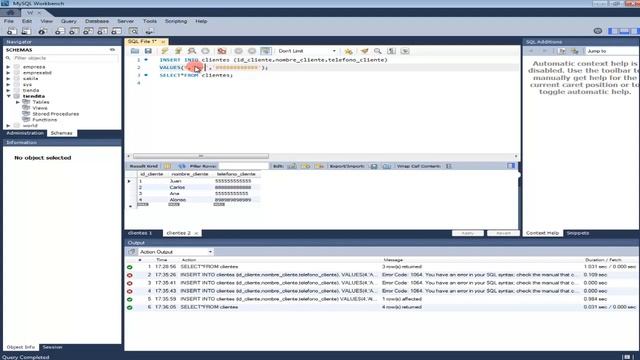This screenshot has width=640, height=360.
Task: Click the reconnect to DBMS icon in main toolbar
Action: (149, 31)
